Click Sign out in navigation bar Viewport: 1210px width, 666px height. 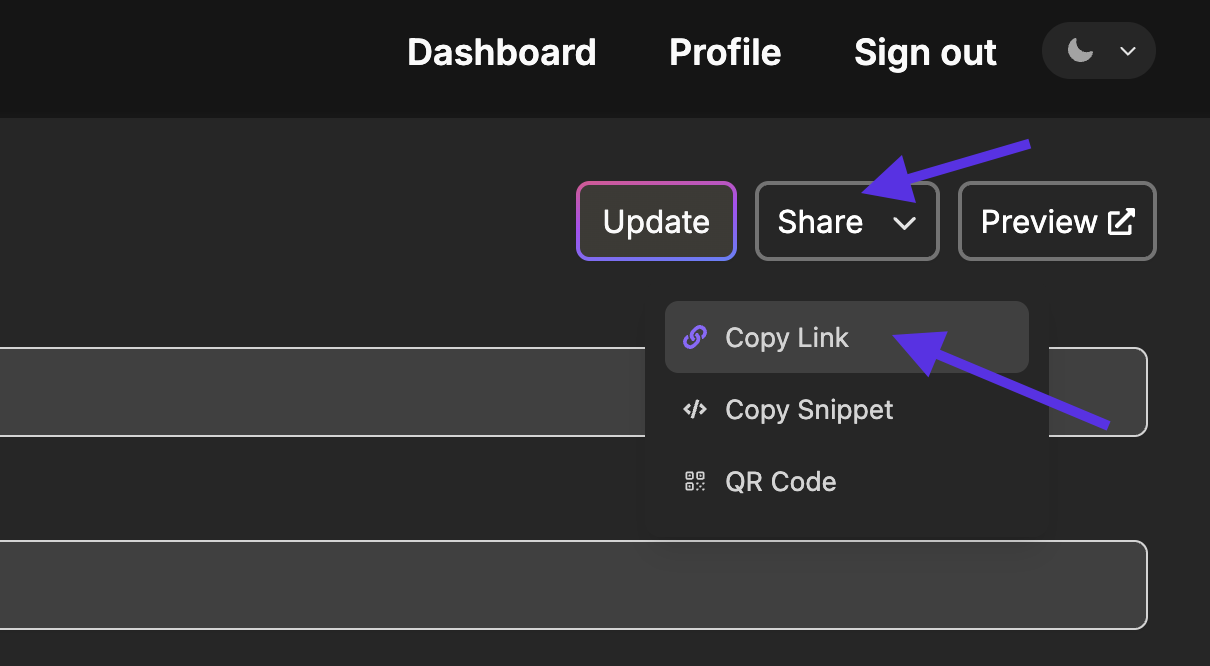click(x=925, y=52)
